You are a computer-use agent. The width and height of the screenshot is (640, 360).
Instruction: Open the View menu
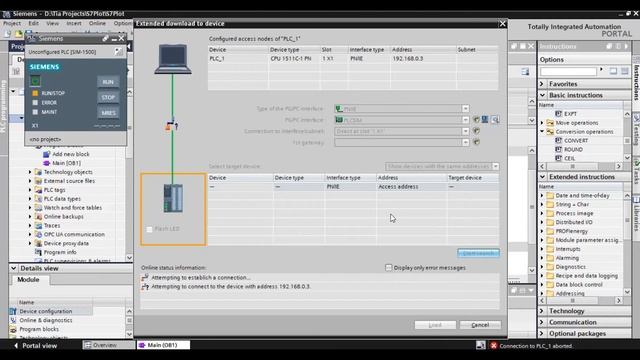click(52, 23)
